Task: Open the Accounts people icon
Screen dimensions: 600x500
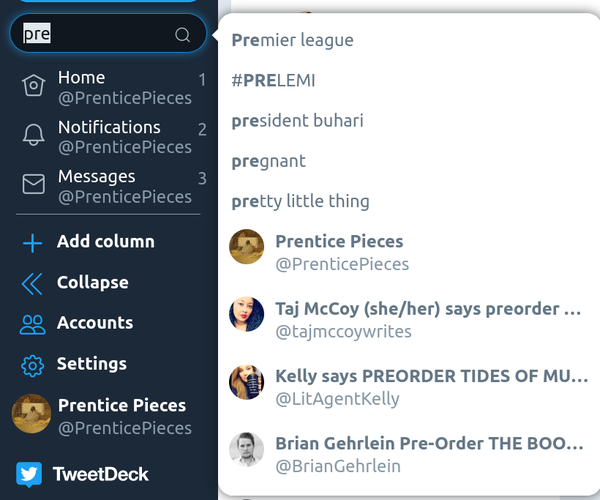Action: [x=33, y=325]
